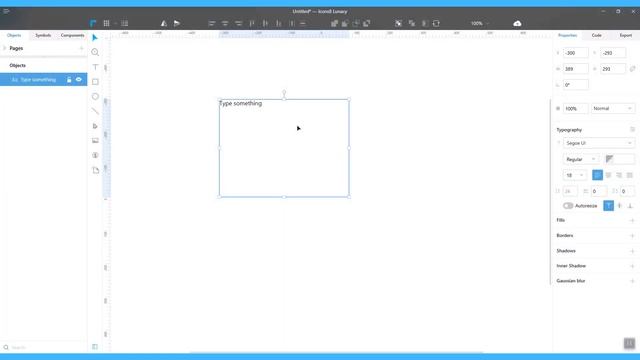Open the hamburger main menu
Viewport: 640px width, 360px height.
point(6,11)
